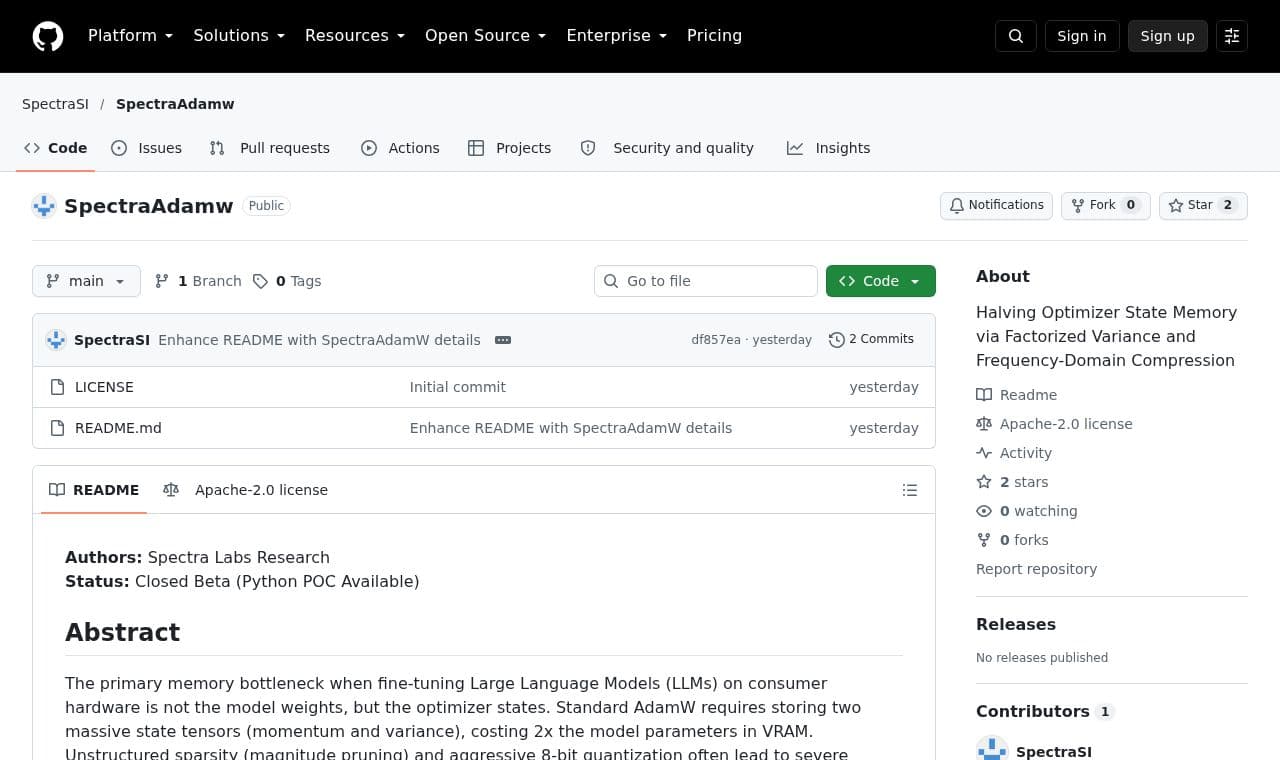Focus the Go to file search field
The width and height of the screenshot is (1280, 760).
pos(706,281)
